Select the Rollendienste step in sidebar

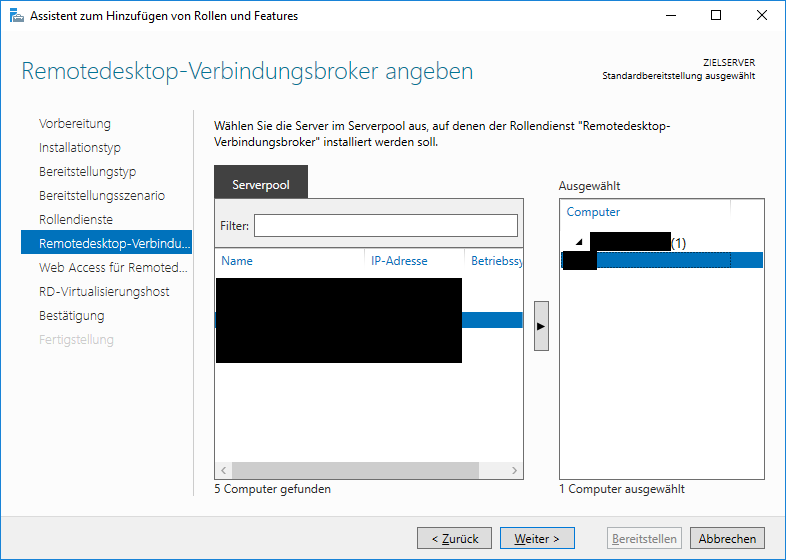pyautogui.click(x=76, y=220)
